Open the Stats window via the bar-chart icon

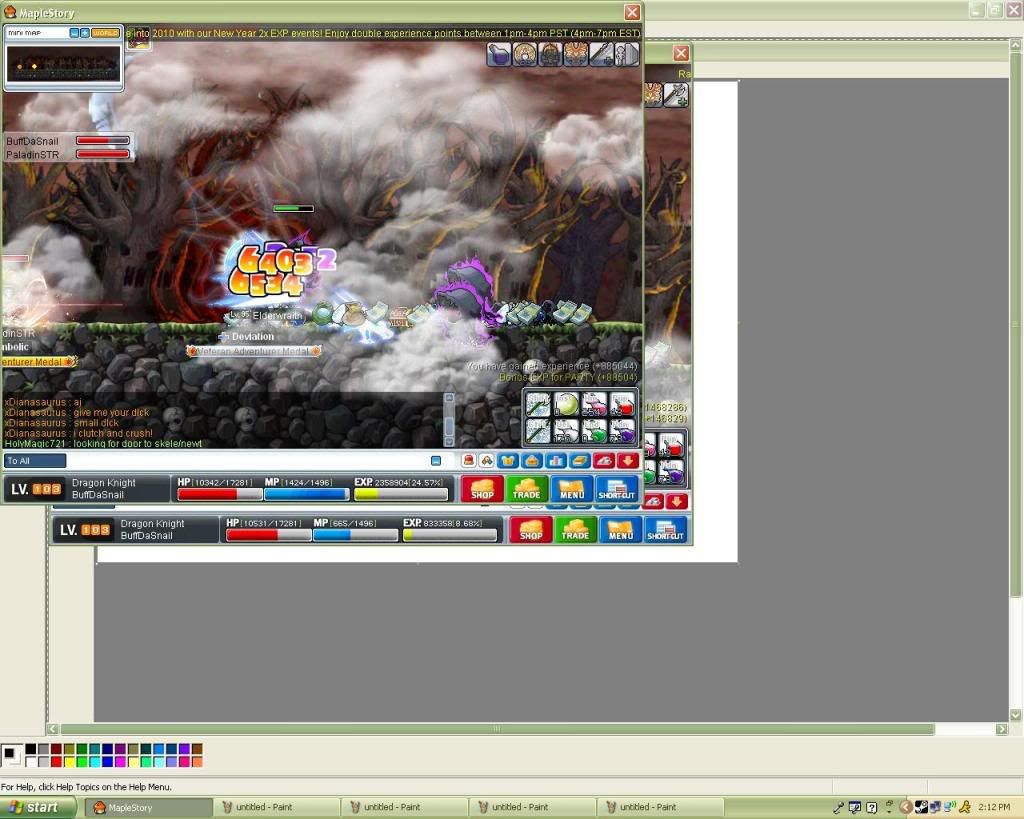click(556, 461)
